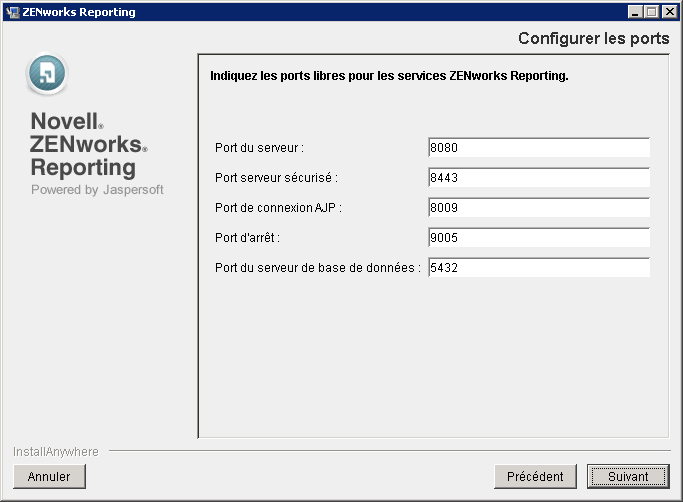The image size is (683, 502).
Task: Click 'Powered by Jaspersoft' text
Action: [97, 190]
